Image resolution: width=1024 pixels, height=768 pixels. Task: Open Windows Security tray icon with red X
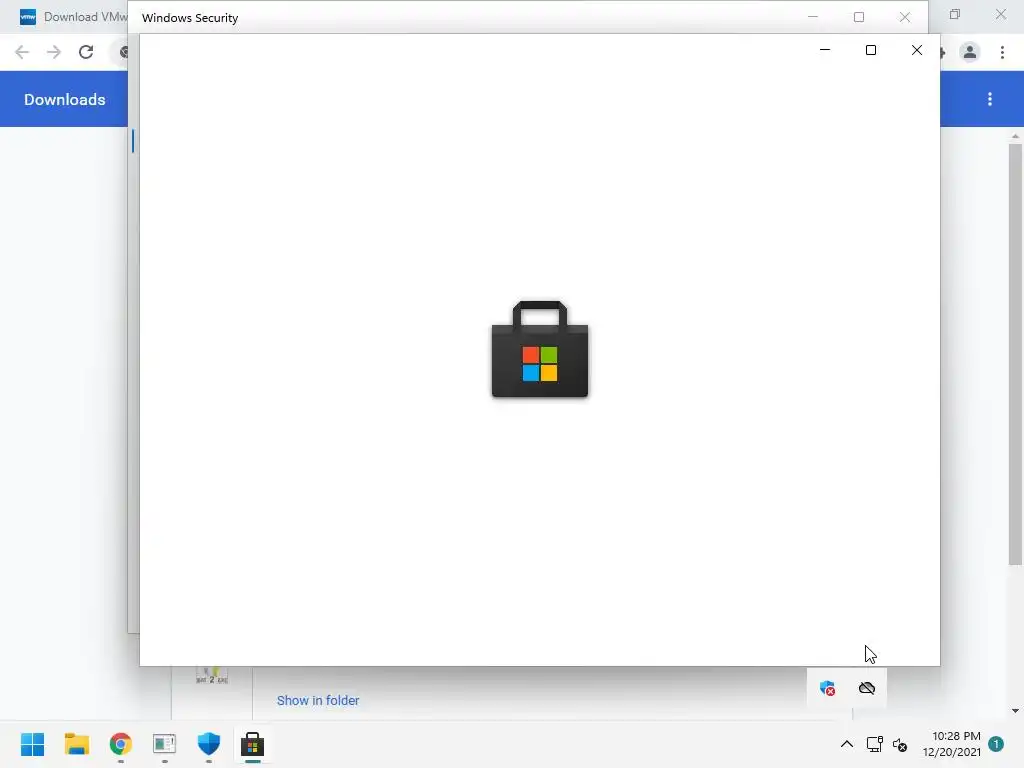(827, 688)
